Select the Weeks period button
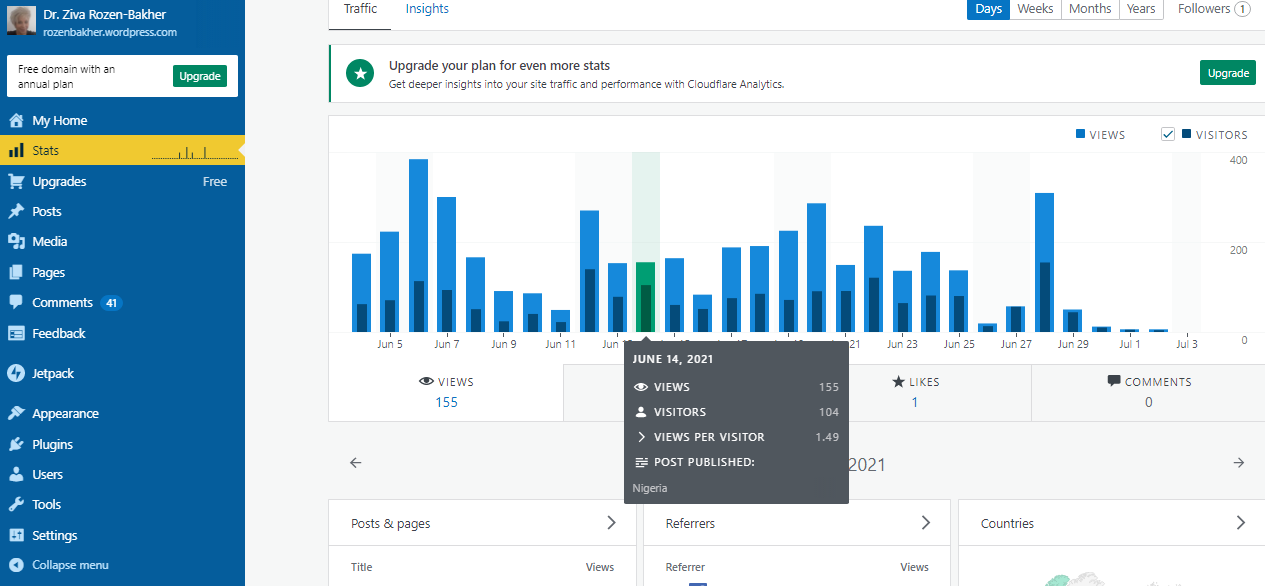 1035,9
